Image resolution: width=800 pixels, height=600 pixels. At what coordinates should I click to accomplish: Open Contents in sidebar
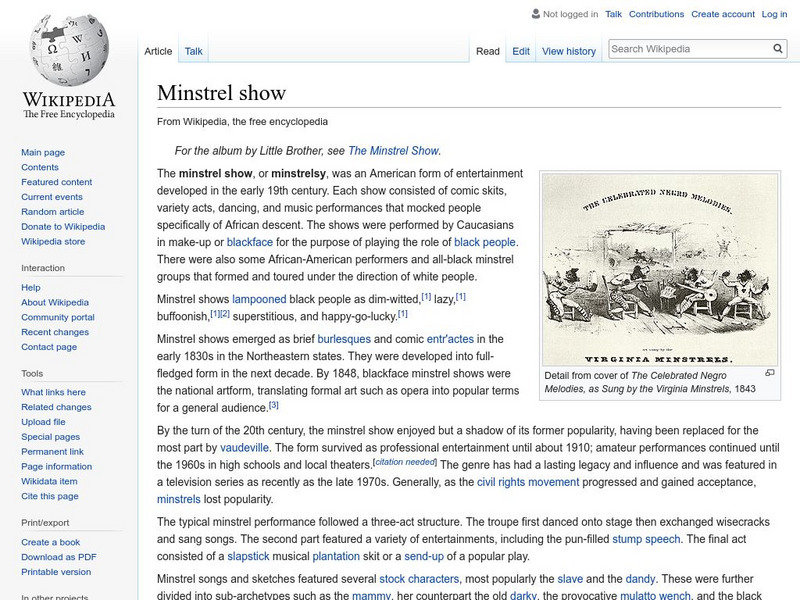pos(40,167)
